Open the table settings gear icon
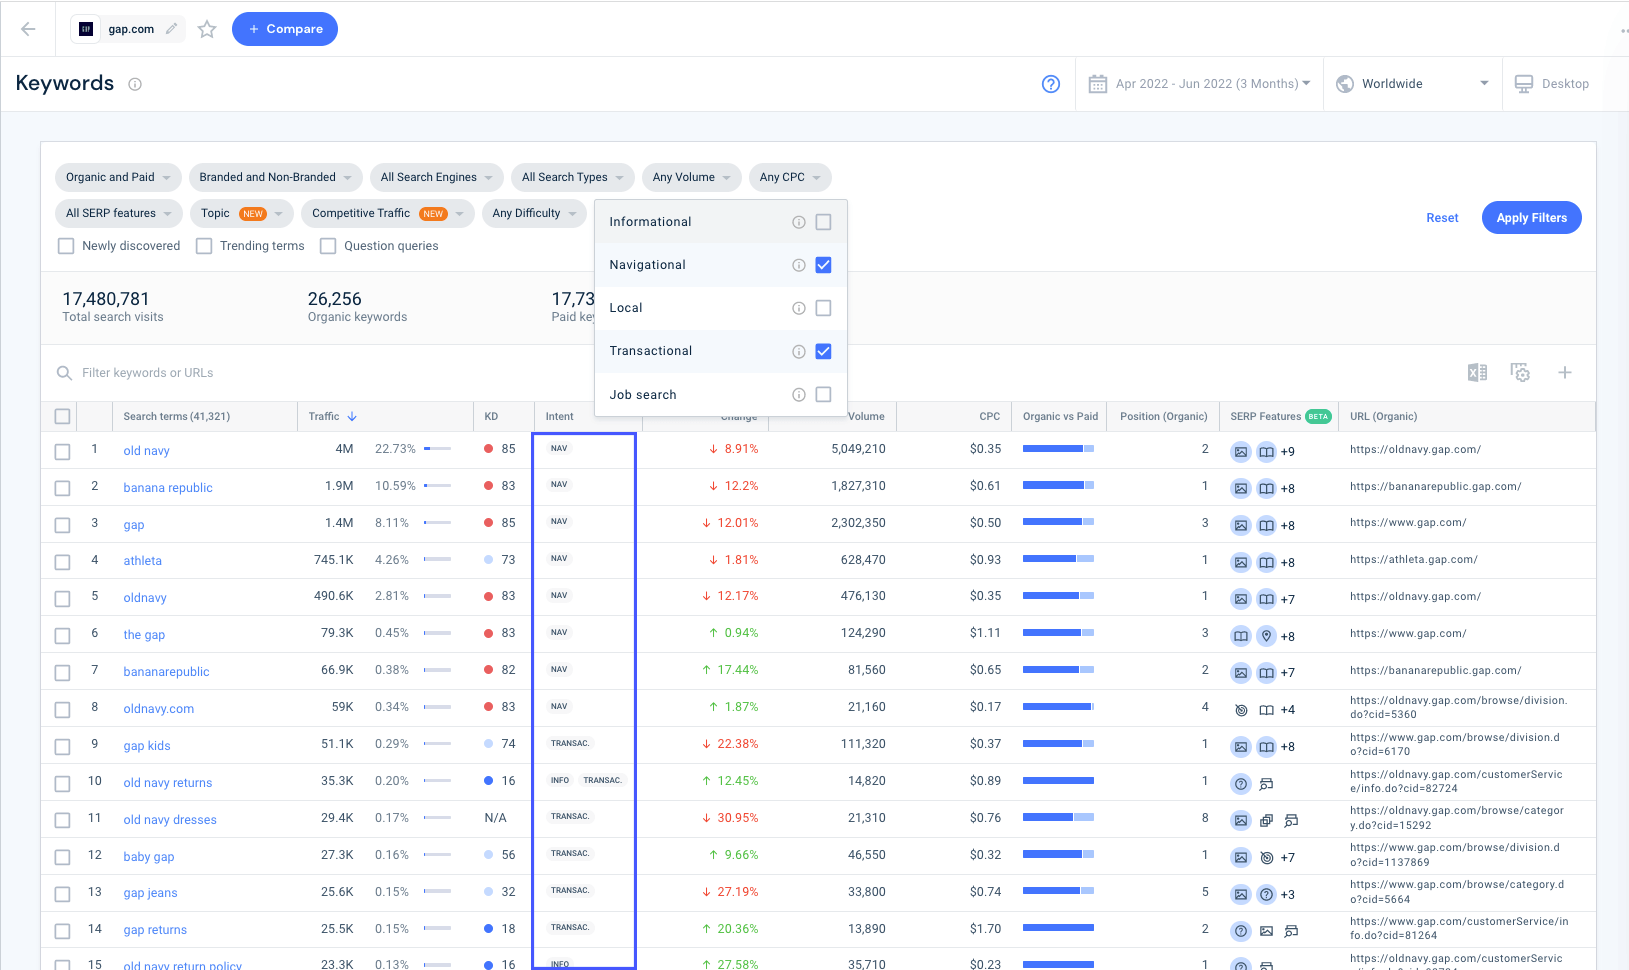This screenshot has width=1629, height=970. [1520, 372]
